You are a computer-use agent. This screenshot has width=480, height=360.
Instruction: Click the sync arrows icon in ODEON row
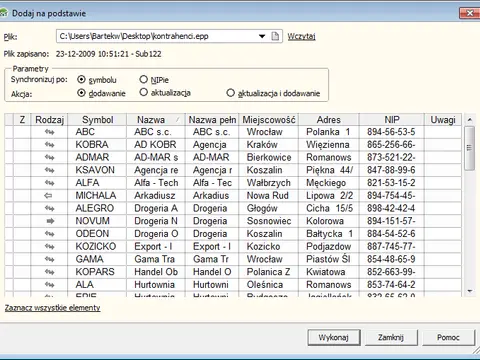(x=49, y=234)
